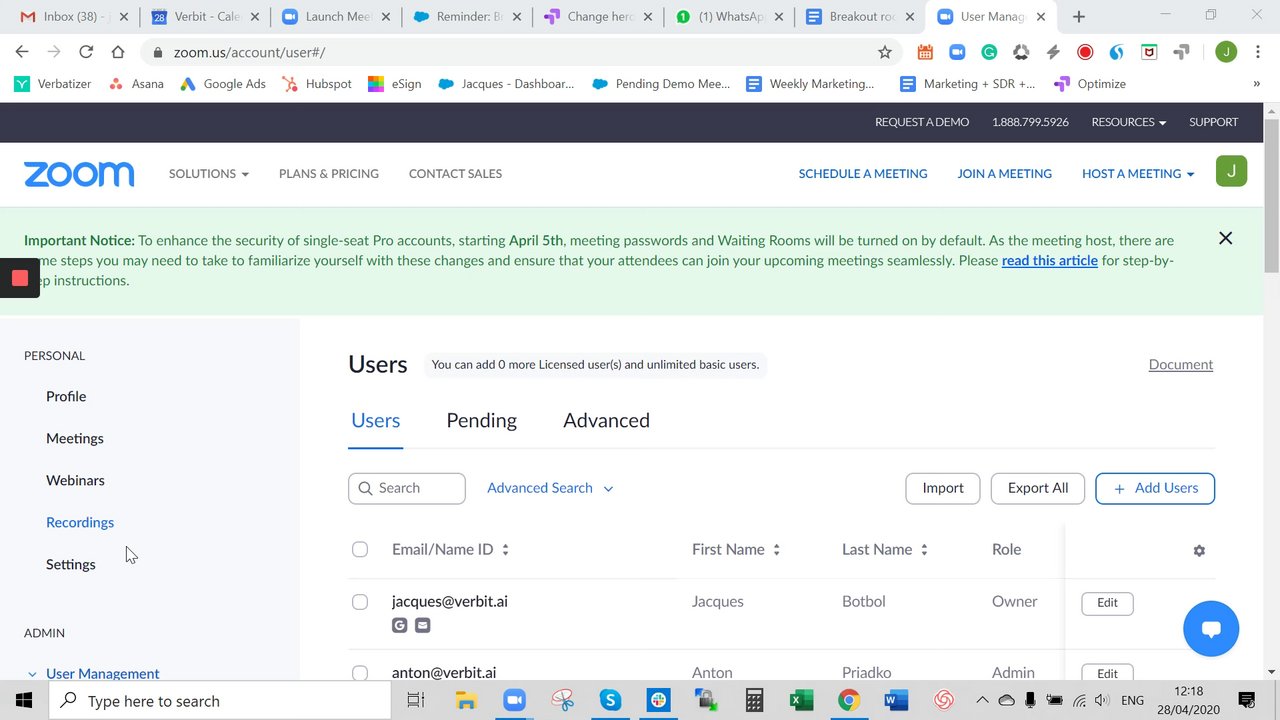This screenshot has height=720, width=1280.
Task: Open the lightning bolt extension icon
Action: point(1053,52)
